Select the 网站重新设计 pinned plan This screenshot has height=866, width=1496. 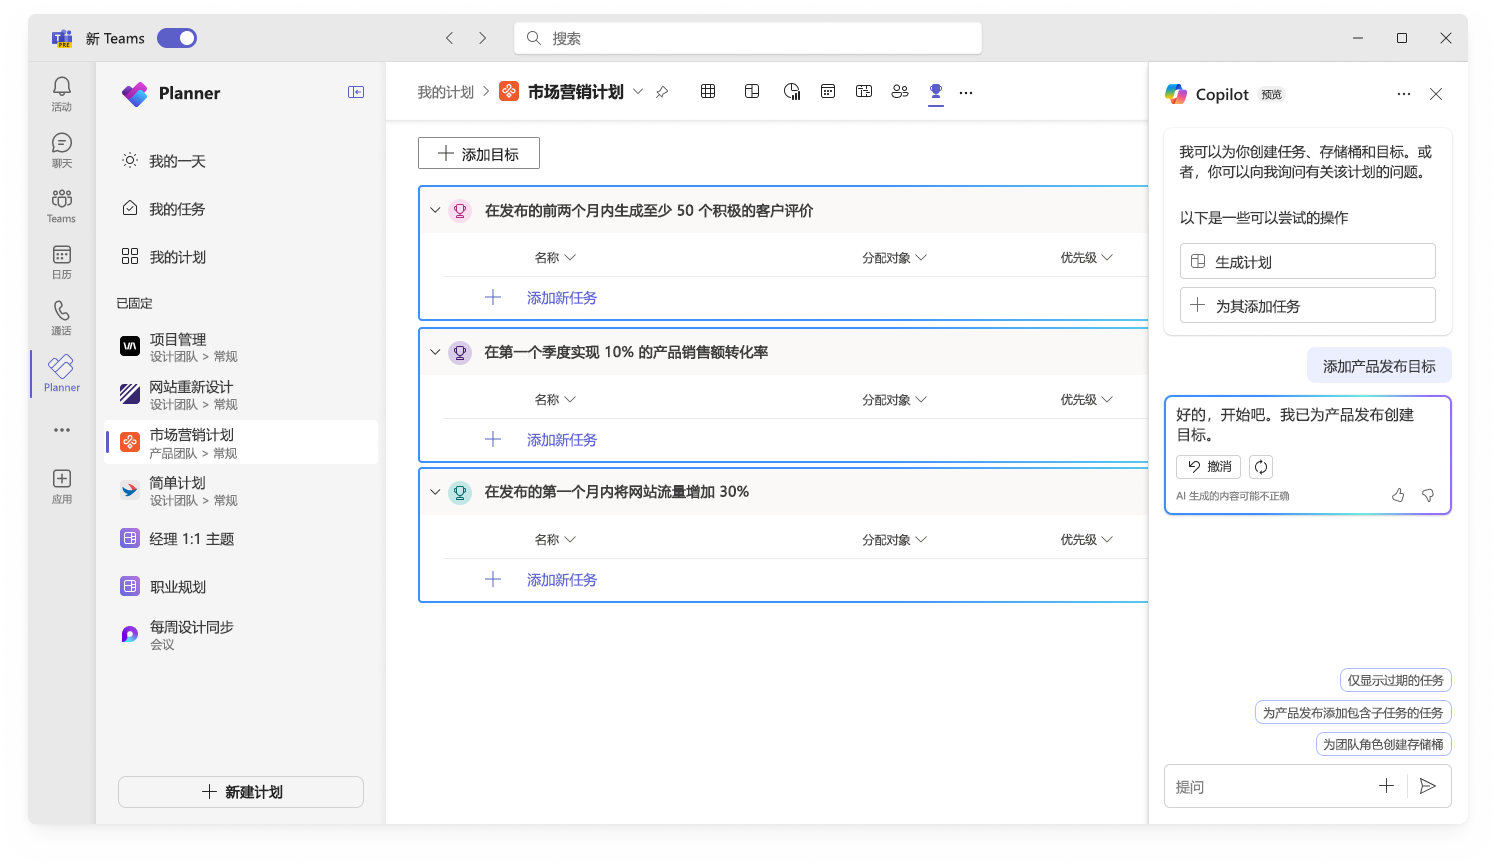tap(242, 395)
